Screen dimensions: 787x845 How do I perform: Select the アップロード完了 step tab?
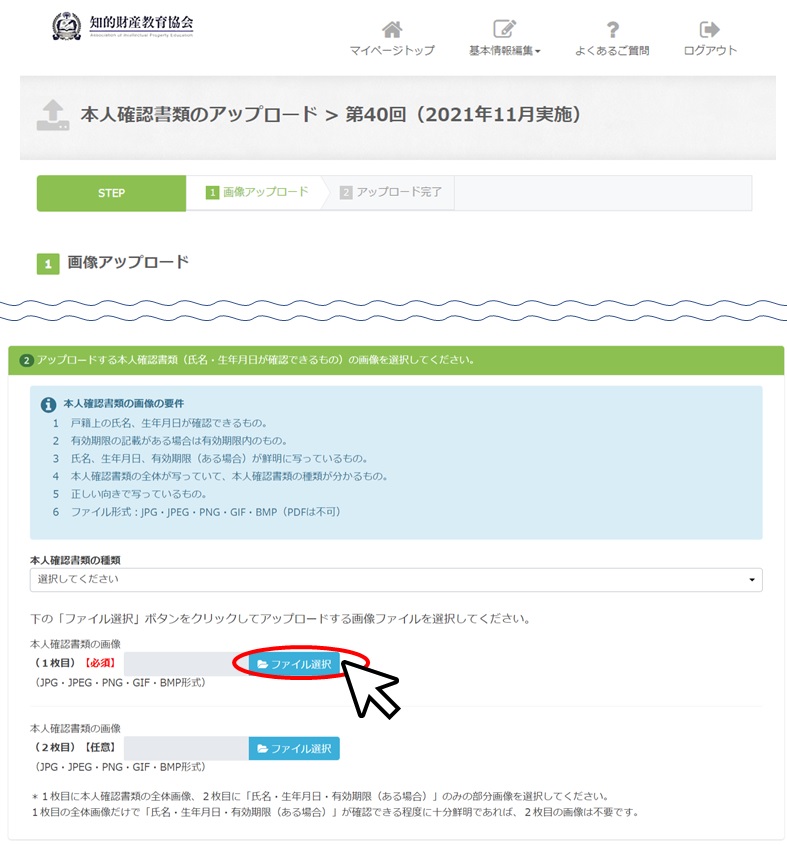point(390,192)
